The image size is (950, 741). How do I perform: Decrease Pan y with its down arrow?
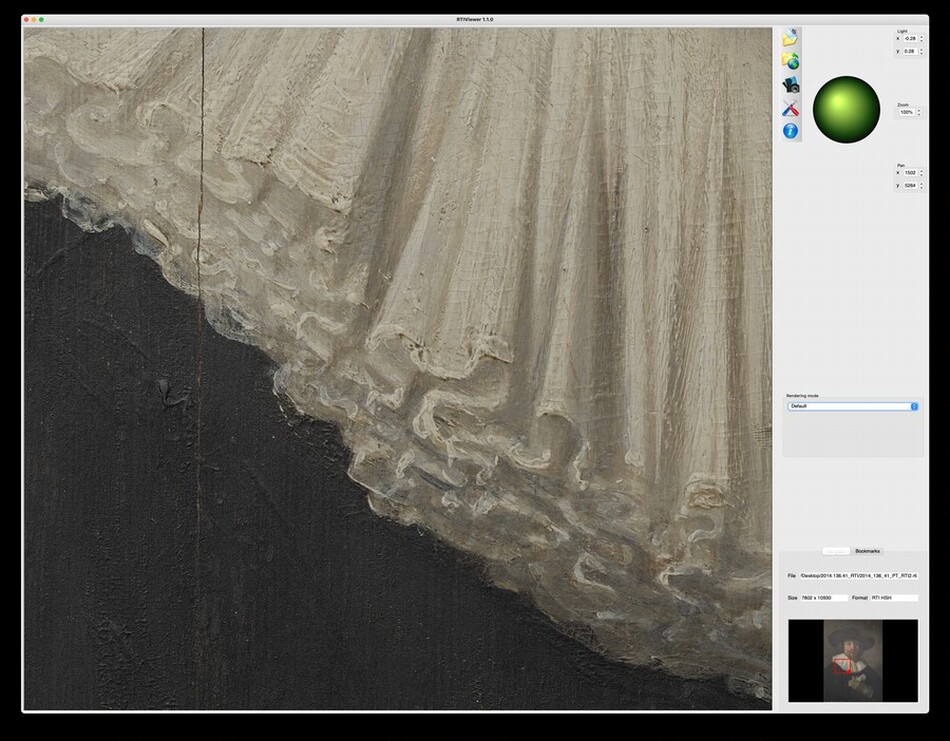(922, 187)
